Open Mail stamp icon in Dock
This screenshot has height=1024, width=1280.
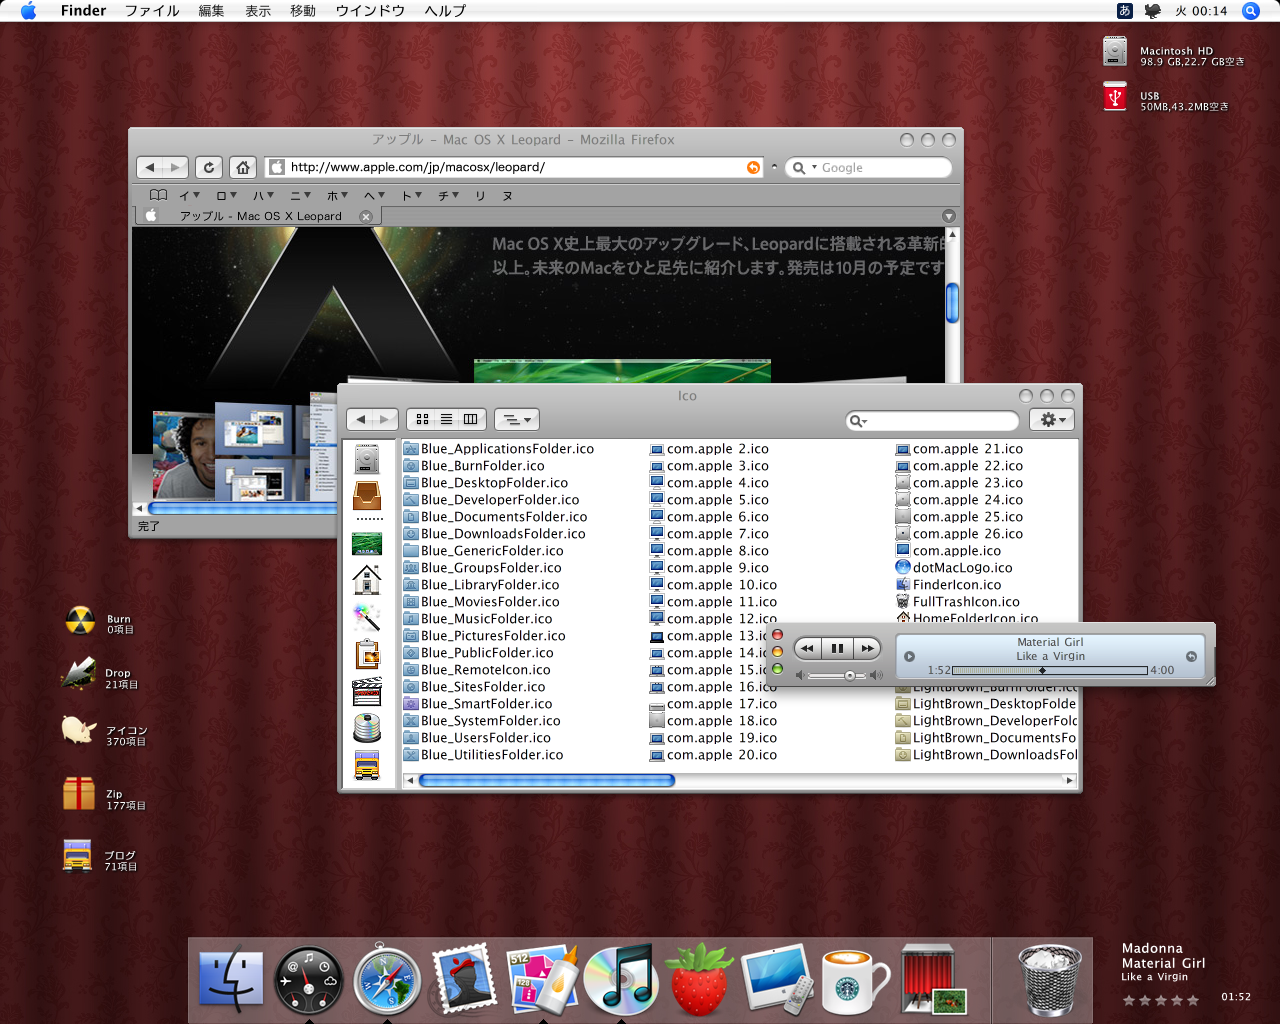(x=464, y=980)
